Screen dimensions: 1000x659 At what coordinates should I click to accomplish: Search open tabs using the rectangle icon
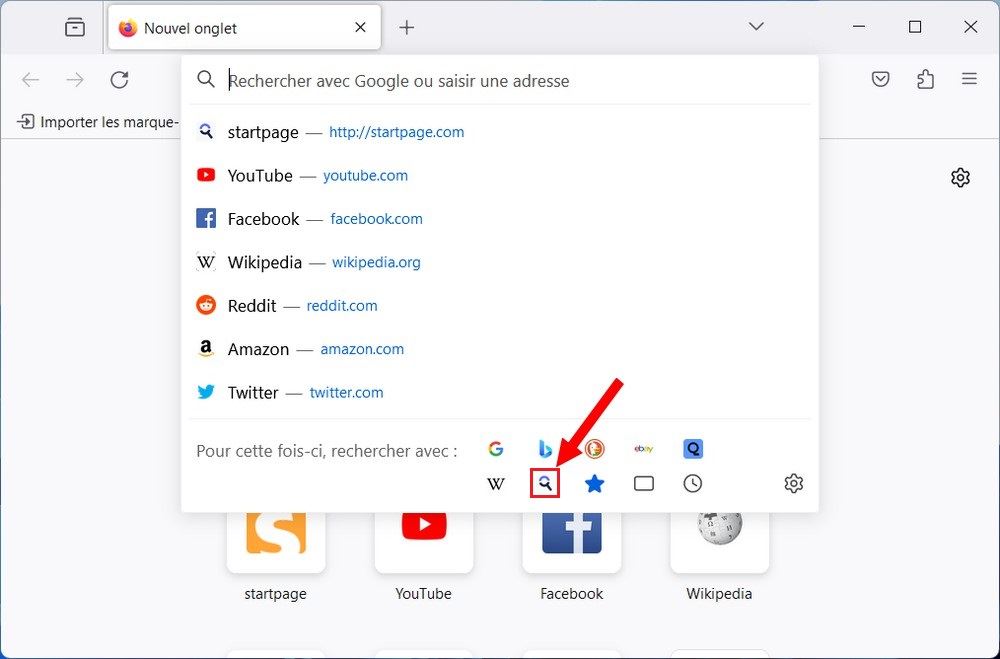[x=643, y=483]
